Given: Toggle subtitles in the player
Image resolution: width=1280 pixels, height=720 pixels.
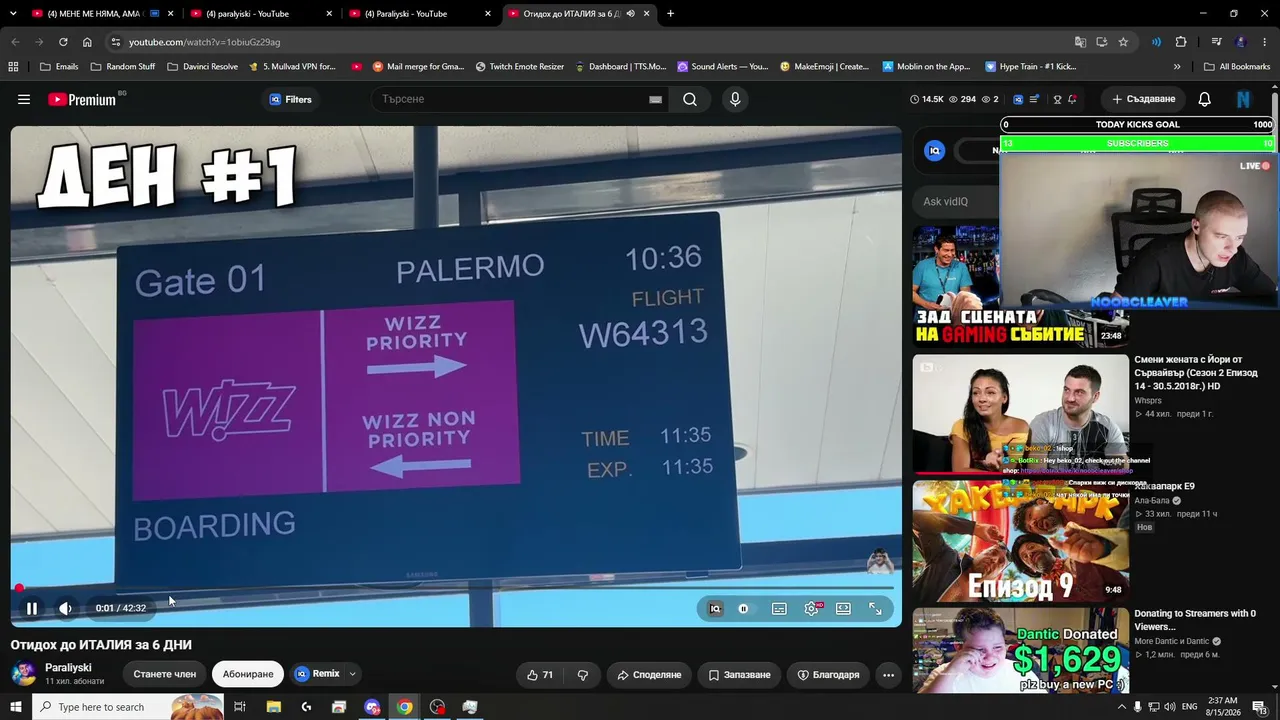Looking at the screenshot, I should tap(779, 608).
